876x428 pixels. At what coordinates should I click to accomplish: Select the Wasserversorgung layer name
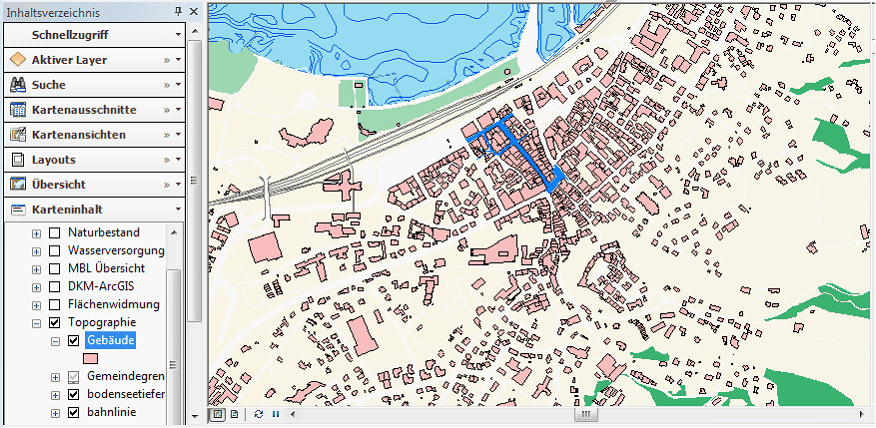[115, 250]
